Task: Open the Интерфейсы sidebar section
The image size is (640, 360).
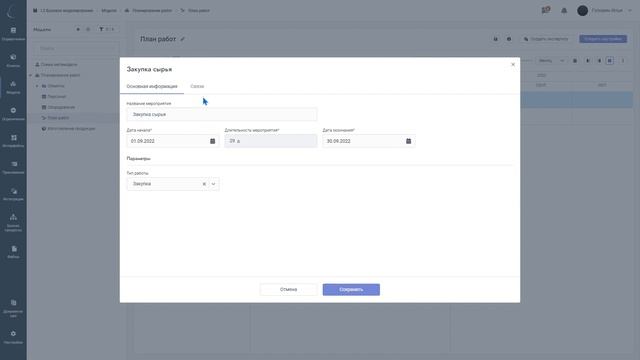Action: pos(13,140)
